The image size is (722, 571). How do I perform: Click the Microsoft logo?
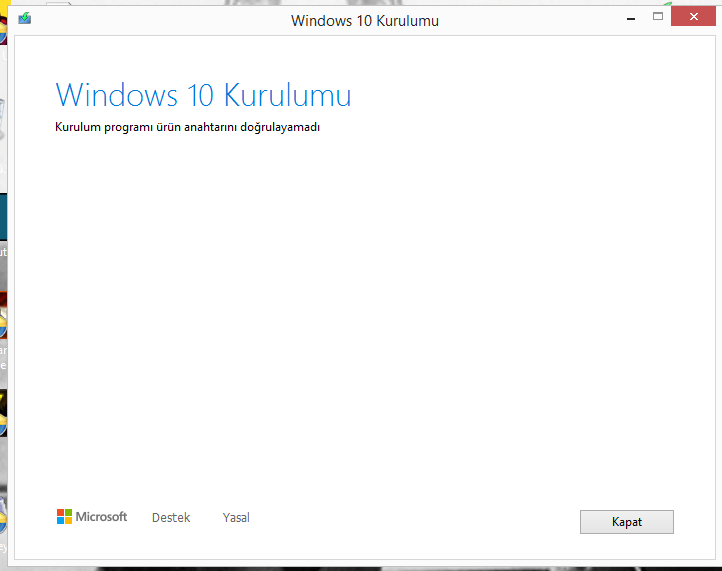coord(92,517)
